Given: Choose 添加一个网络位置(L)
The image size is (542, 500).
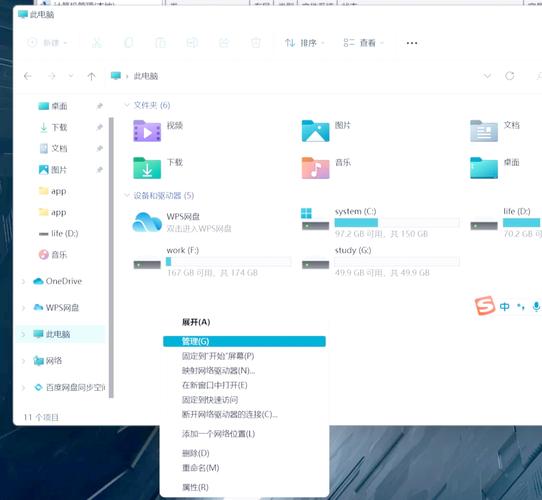Looking at the screenshot, I should pos(218,434).
